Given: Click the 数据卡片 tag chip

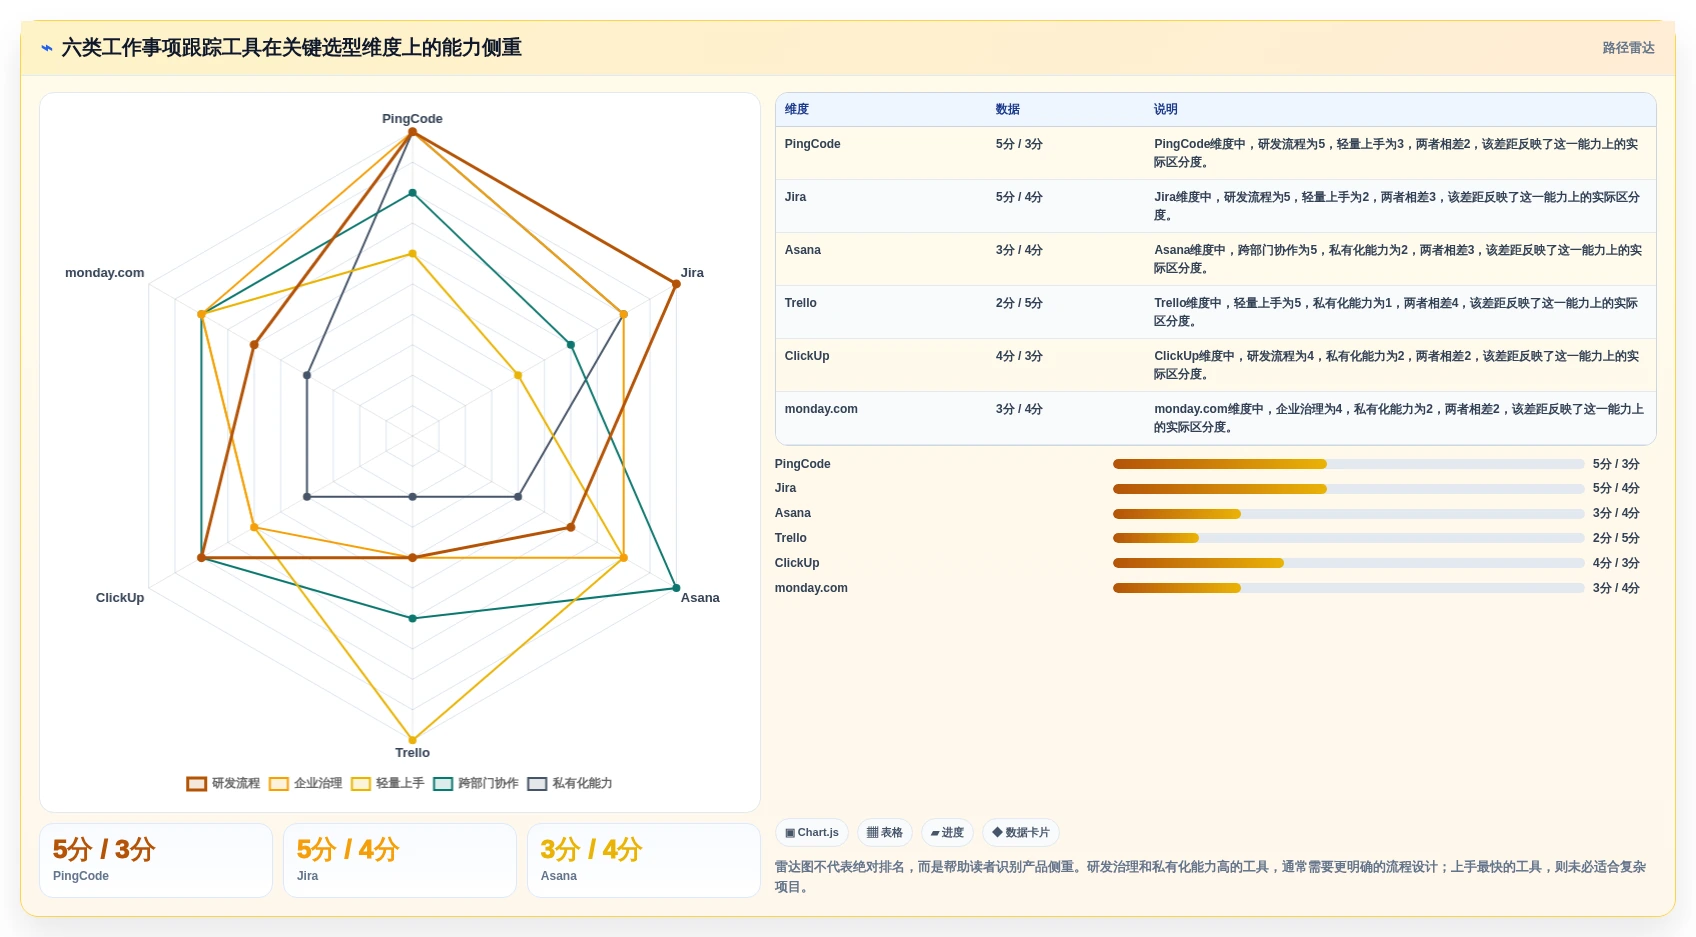Looking at the screenshot, I should (1021, 832).
